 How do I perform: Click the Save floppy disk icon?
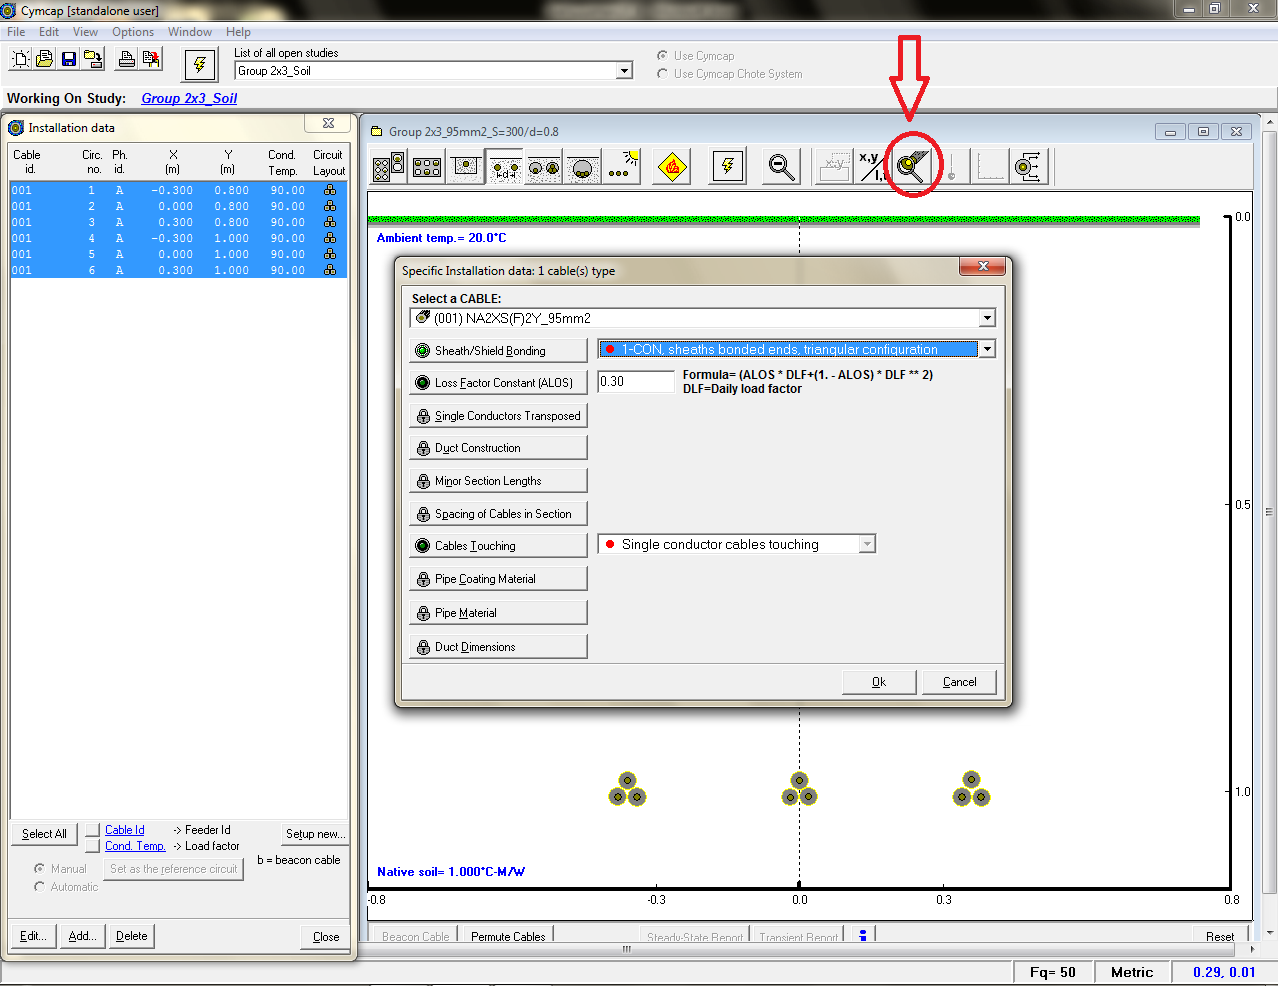pyautogui.click(x=69, y=60)
